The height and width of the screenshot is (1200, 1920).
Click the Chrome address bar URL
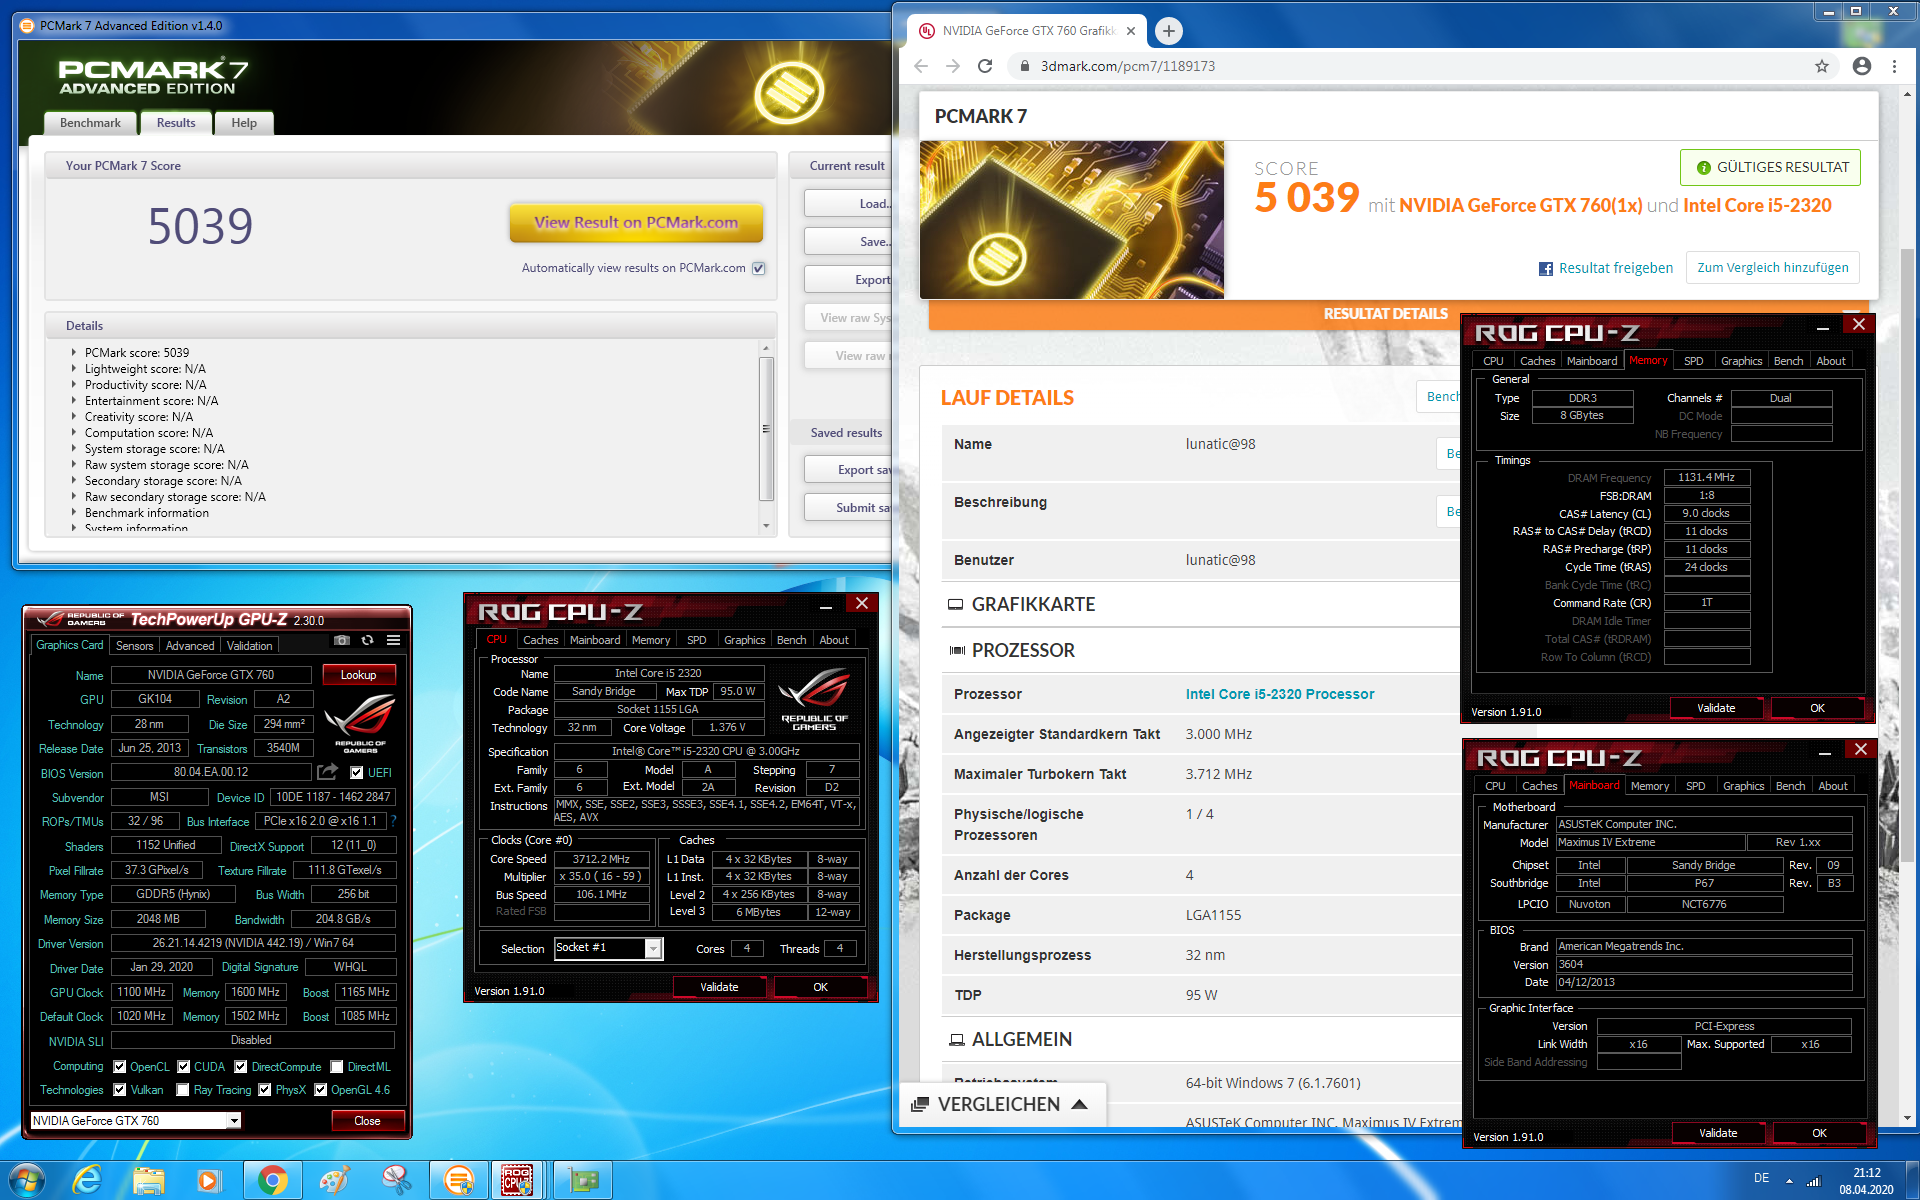click(1128, 66)
